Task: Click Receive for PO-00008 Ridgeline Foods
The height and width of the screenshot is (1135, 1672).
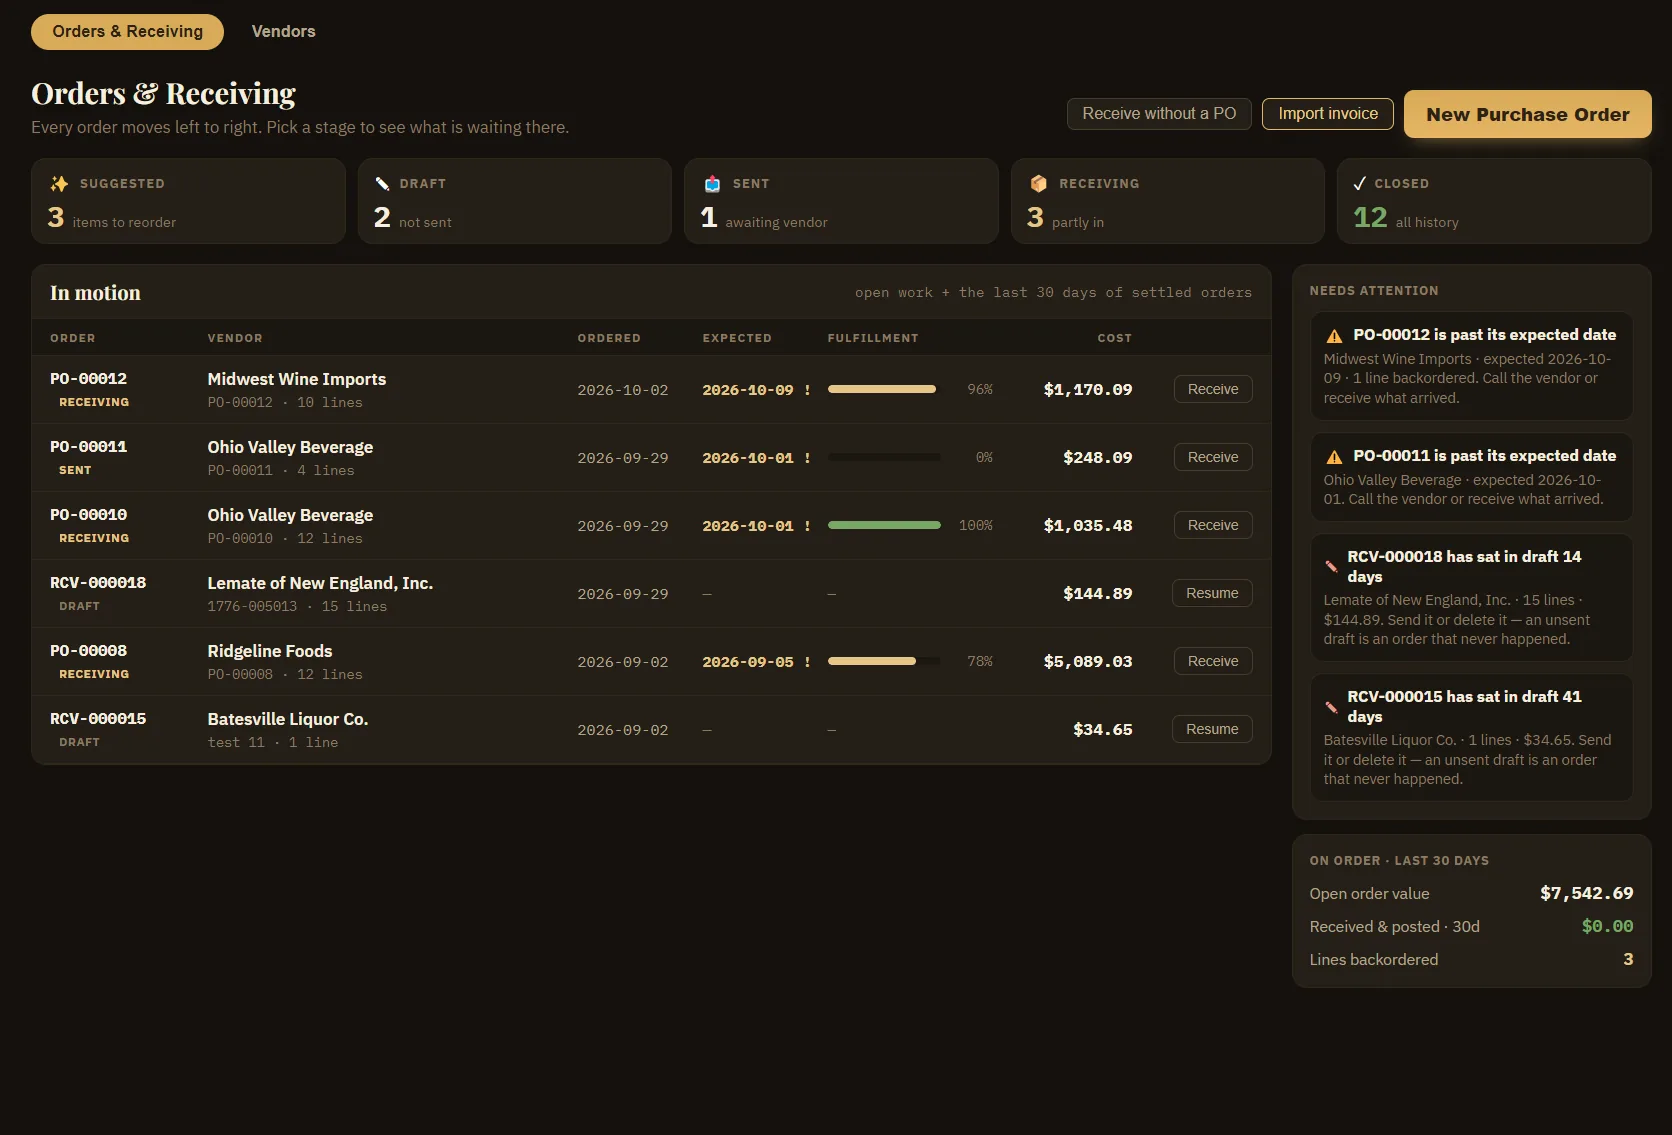Action: click(x=1213, y=662)
